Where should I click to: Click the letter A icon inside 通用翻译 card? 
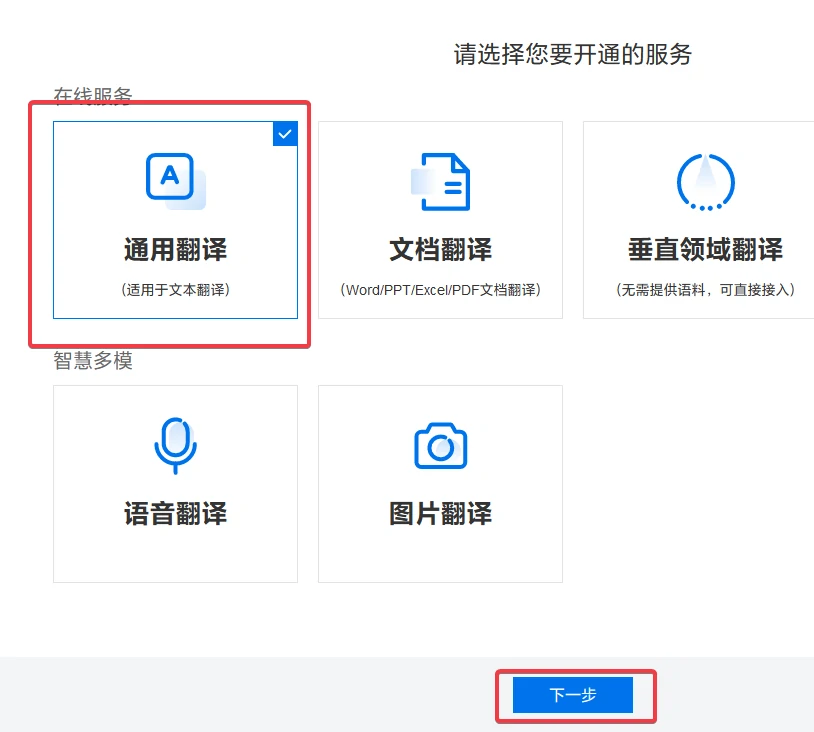171,177
